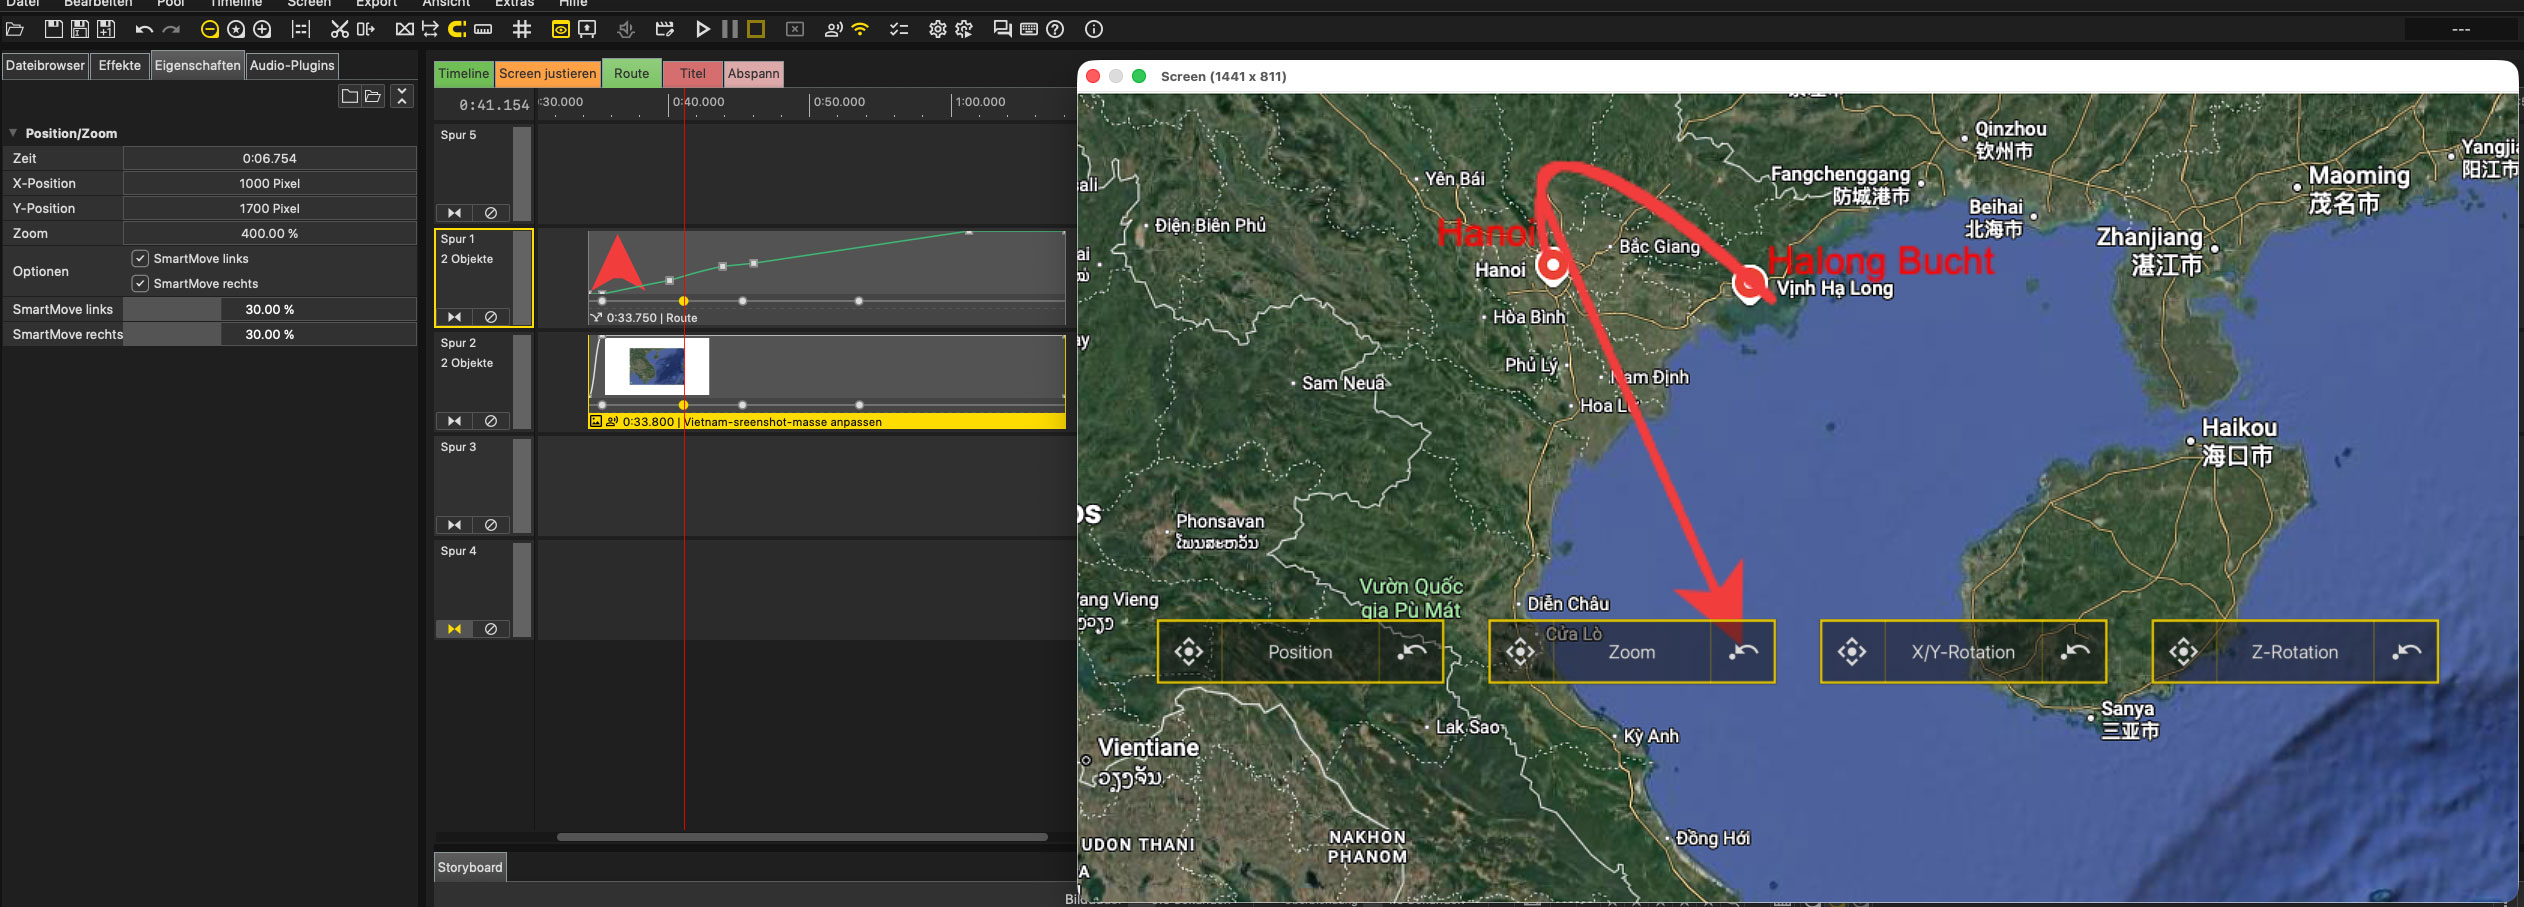The image size is (2524, 907).
Task: Collapse the Position/Zoom section triangle
Action: tap(13, 133)
